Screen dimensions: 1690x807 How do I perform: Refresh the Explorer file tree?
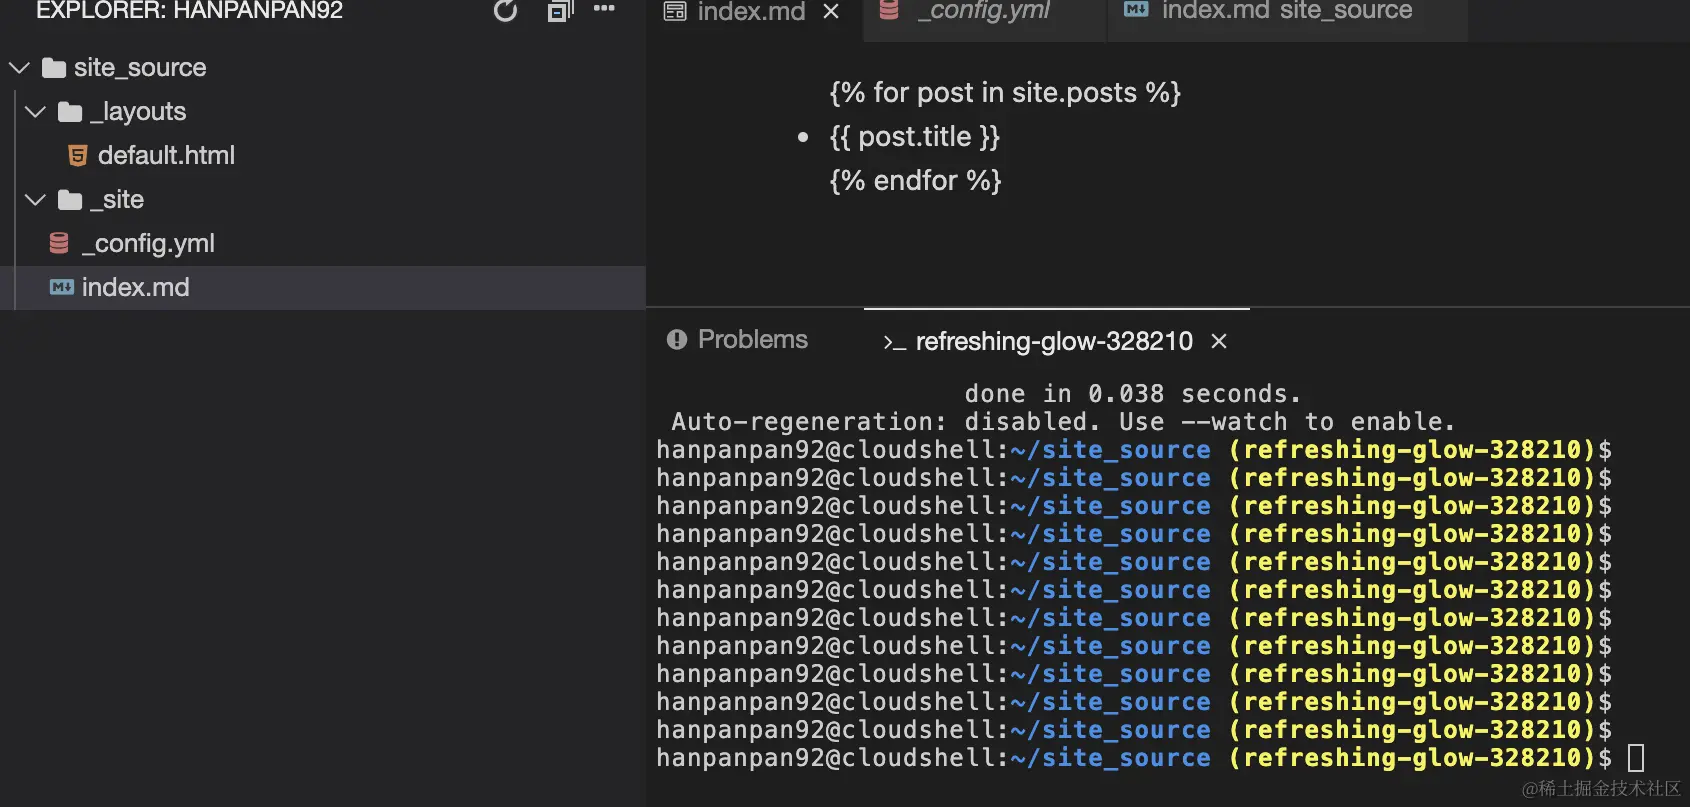(x=505, y=11)
